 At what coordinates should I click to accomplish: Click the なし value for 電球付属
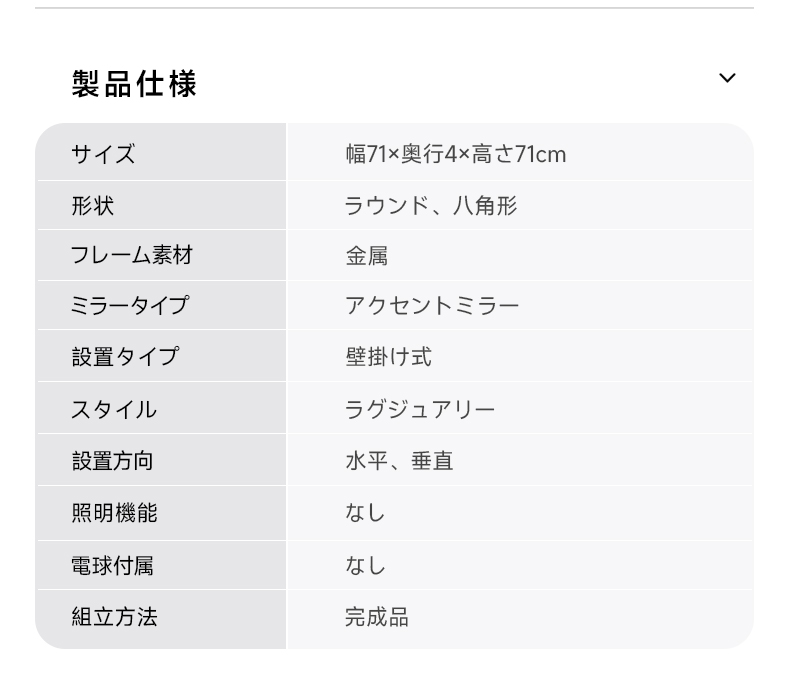coord(365,565)
